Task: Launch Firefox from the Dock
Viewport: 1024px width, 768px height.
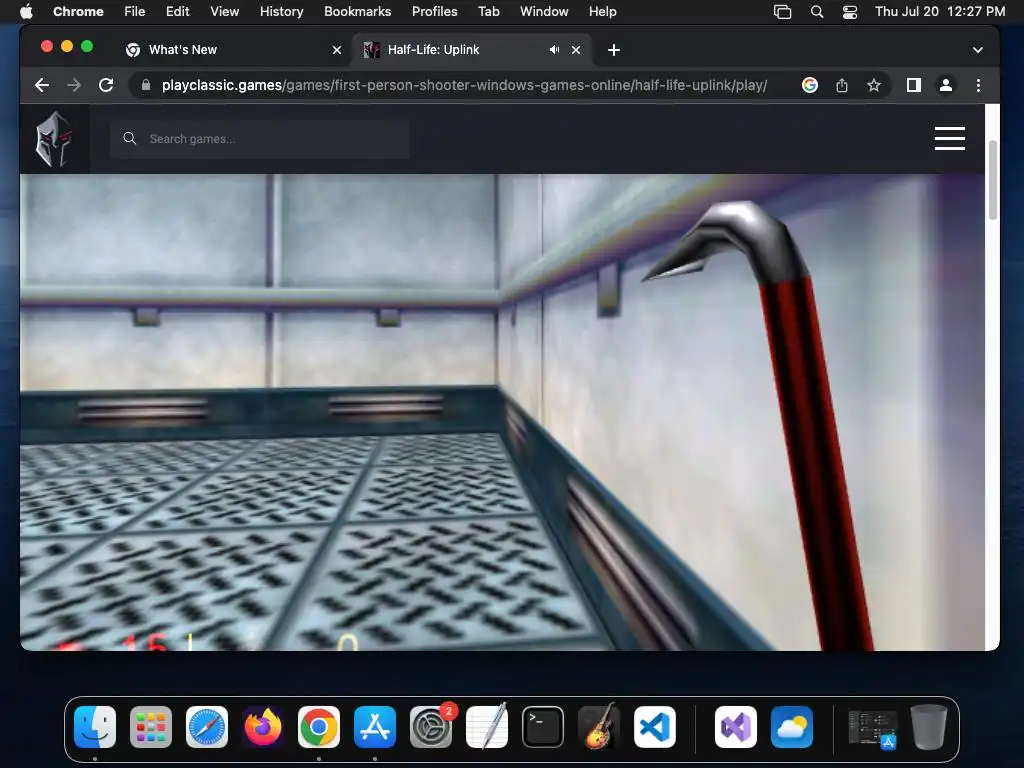Action: tap(263, 727)
